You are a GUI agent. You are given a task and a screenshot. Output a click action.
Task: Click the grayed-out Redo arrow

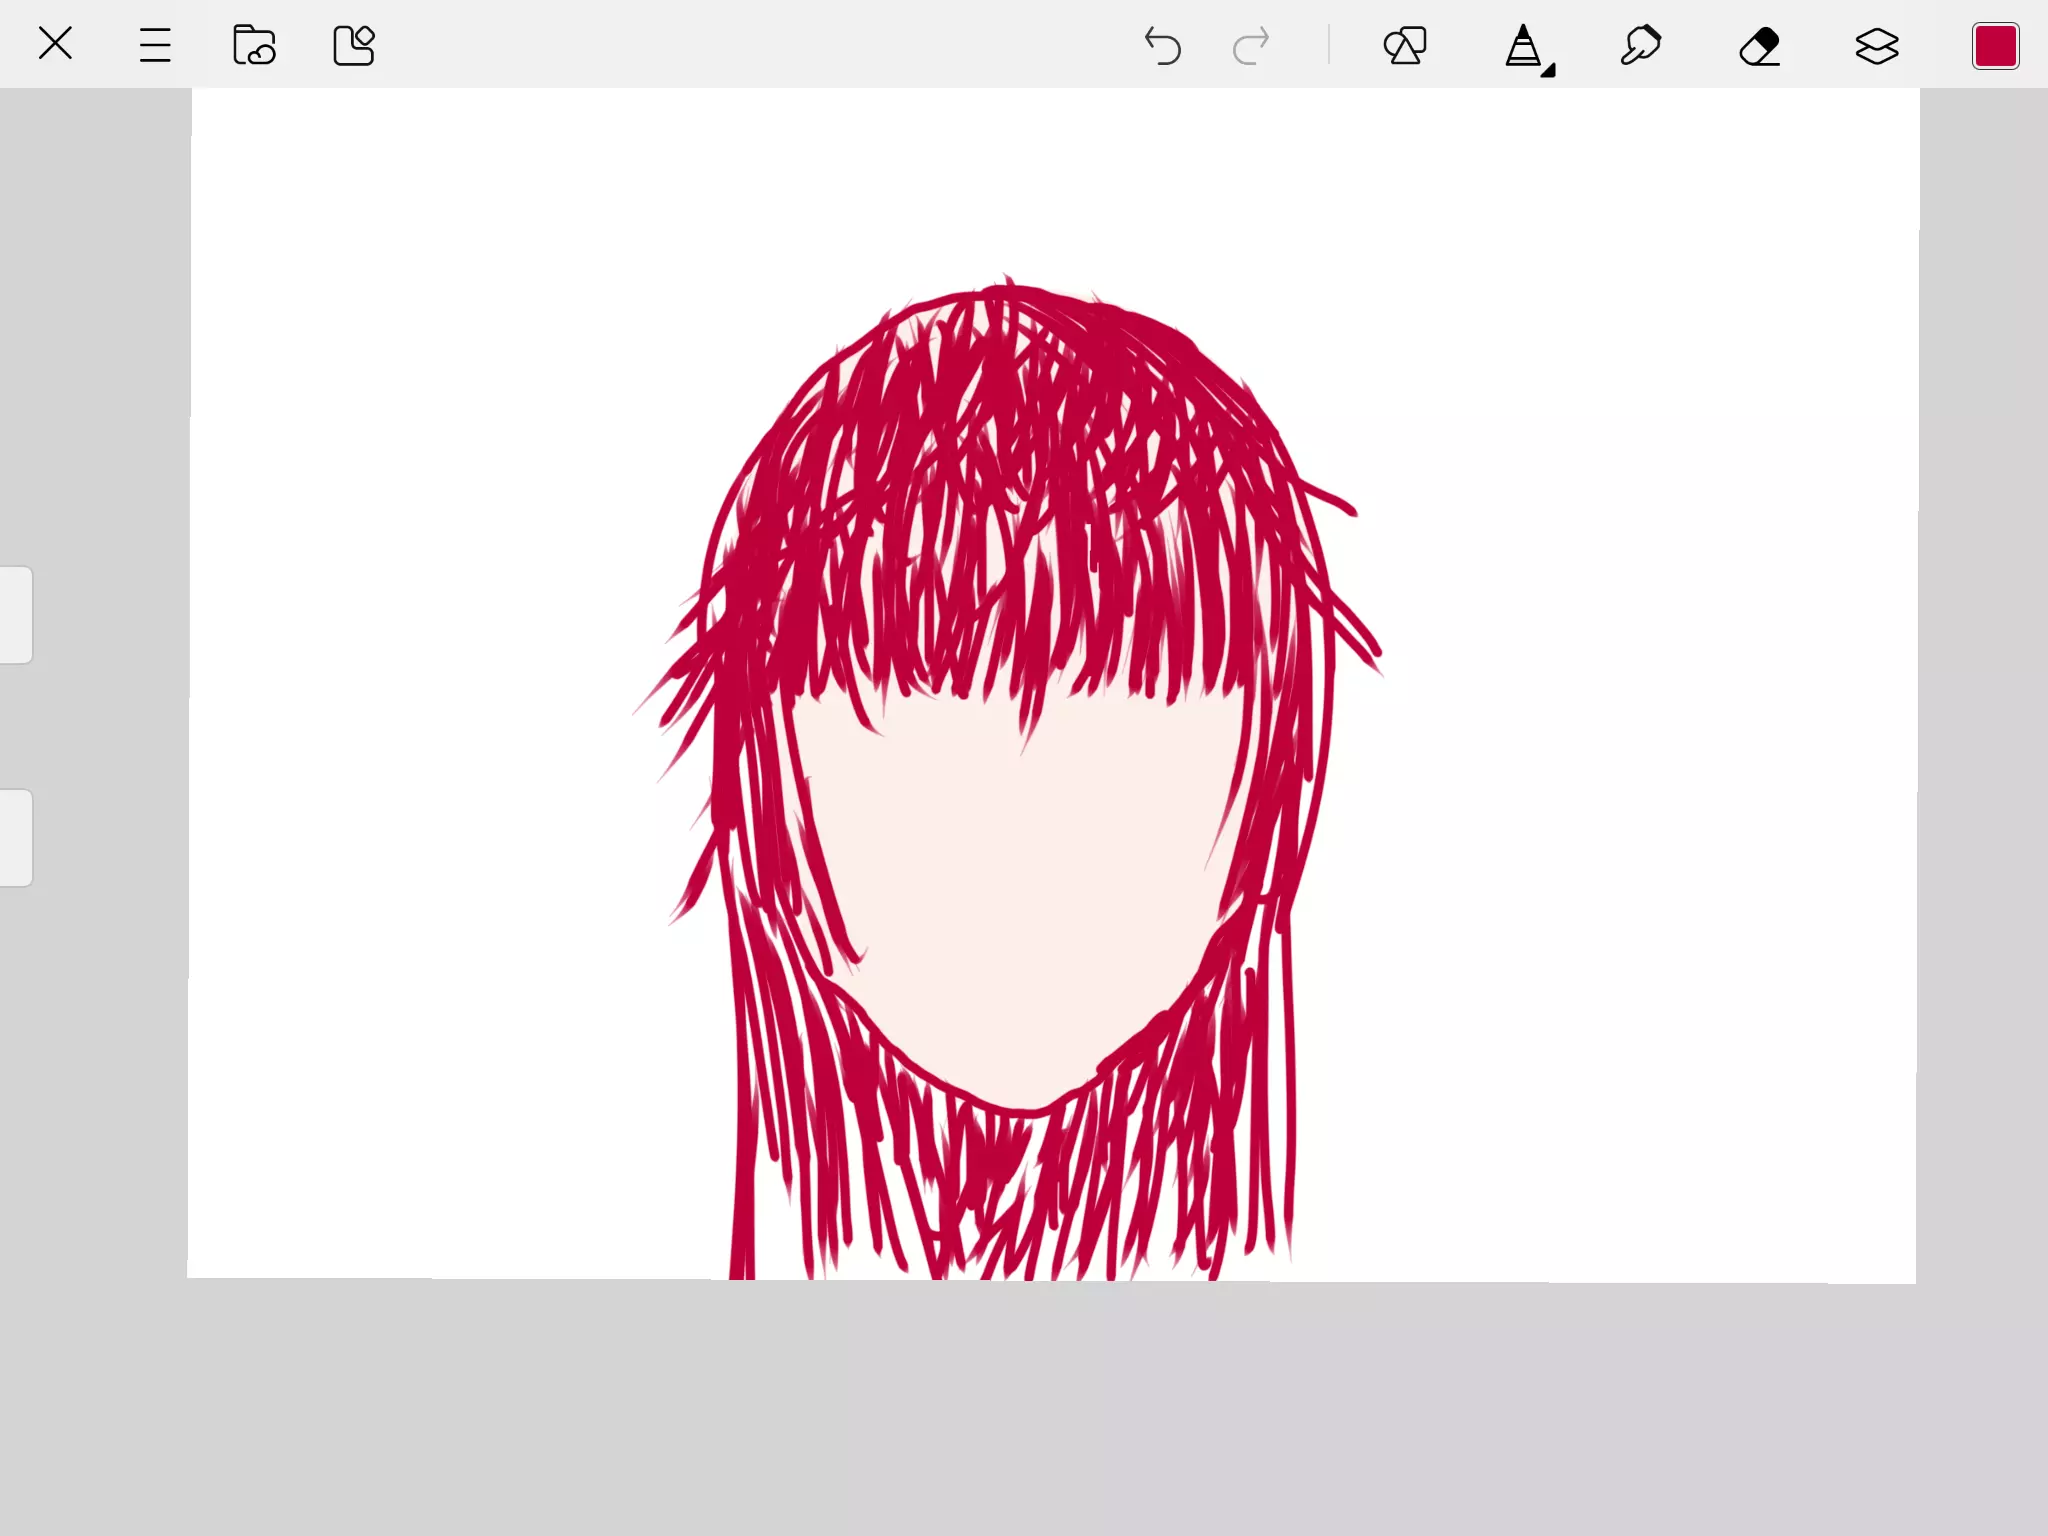click(1250, 46)
